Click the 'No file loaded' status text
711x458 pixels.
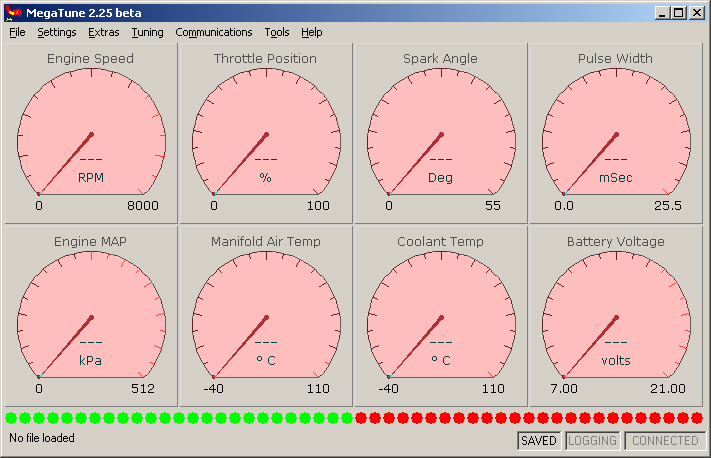(x=42, y=438)
